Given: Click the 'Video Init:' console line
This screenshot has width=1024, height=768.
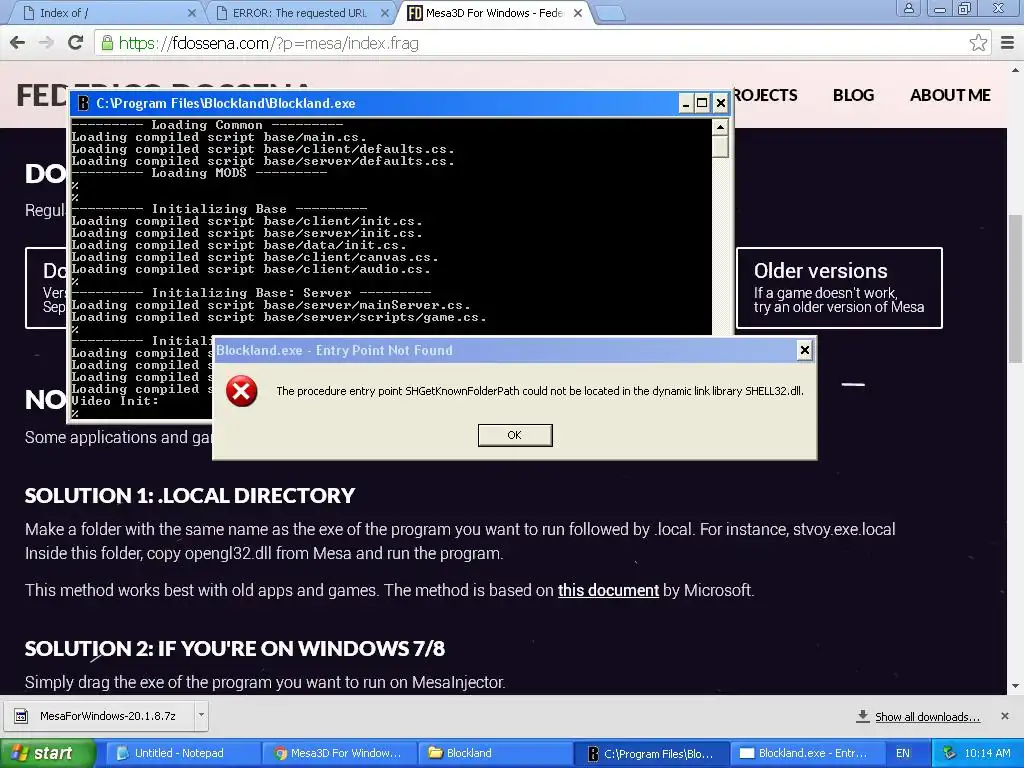Looking at the screenshot, I should coord(115,401).
